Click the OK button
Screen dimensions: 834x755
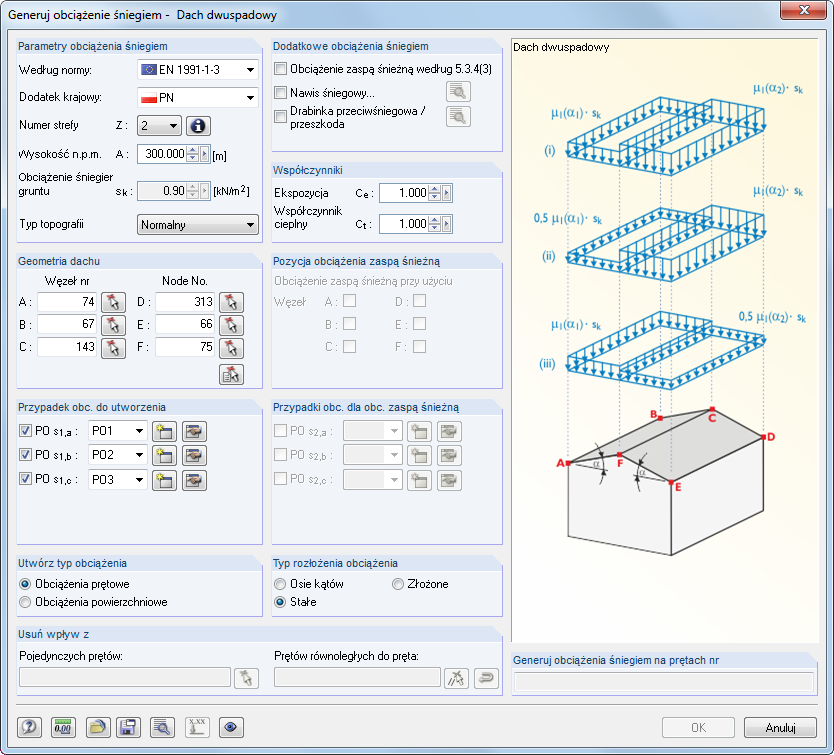698,727
